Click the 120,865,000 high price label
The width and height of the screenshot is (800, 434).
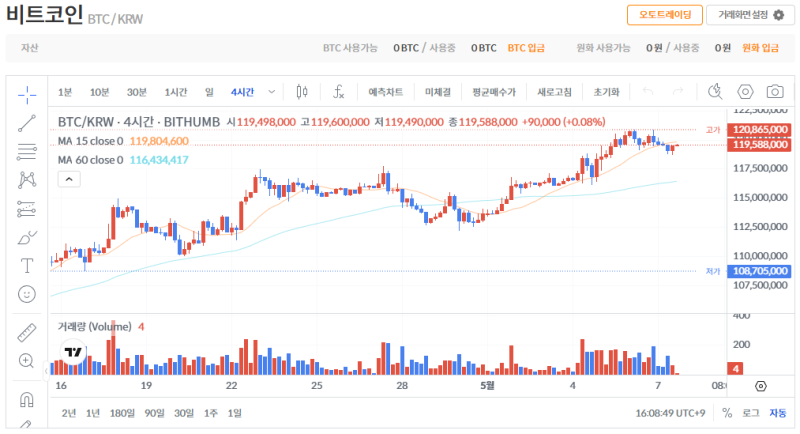tap(760, 130)
